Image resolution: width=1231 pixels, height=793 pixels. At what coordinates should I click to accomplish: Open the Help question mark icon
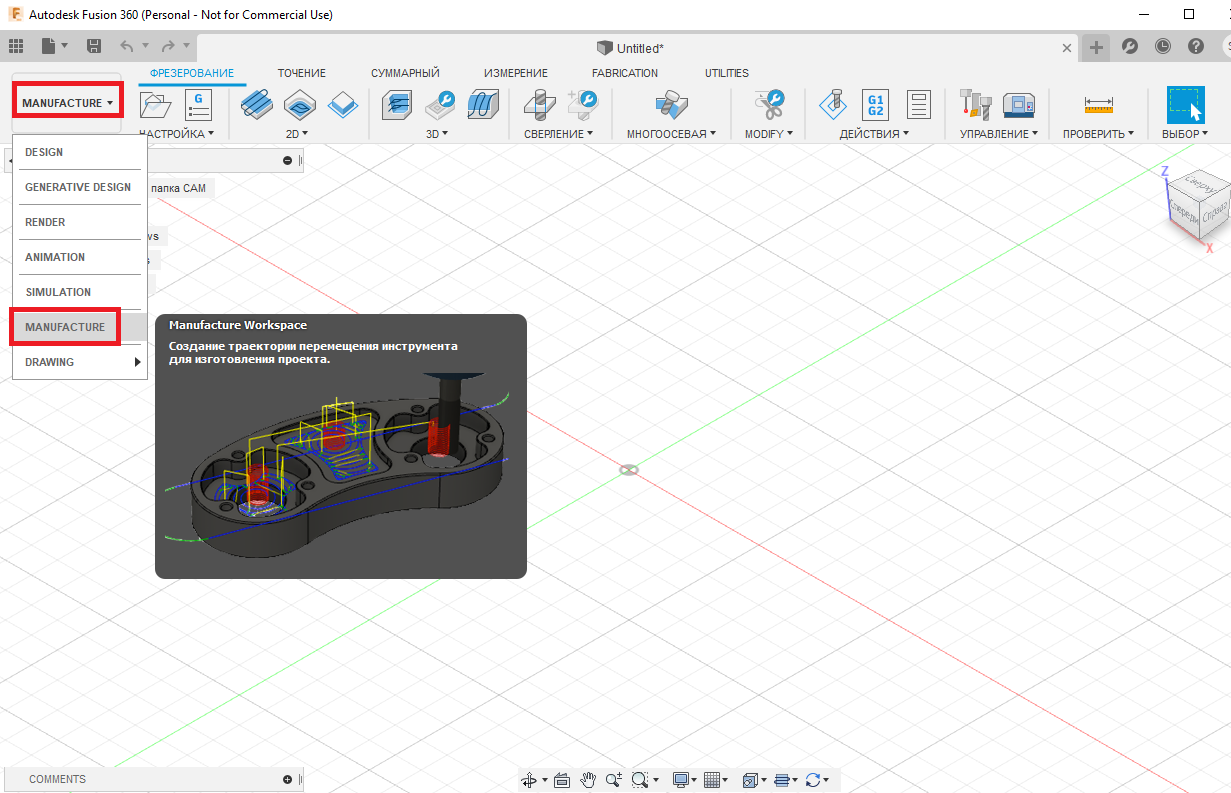click(x=1195, y=46)
